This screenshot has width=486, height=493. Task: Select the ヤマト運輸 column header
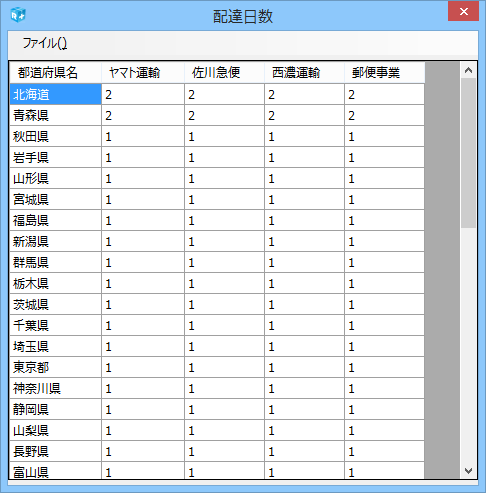click(x=143, y=72)
